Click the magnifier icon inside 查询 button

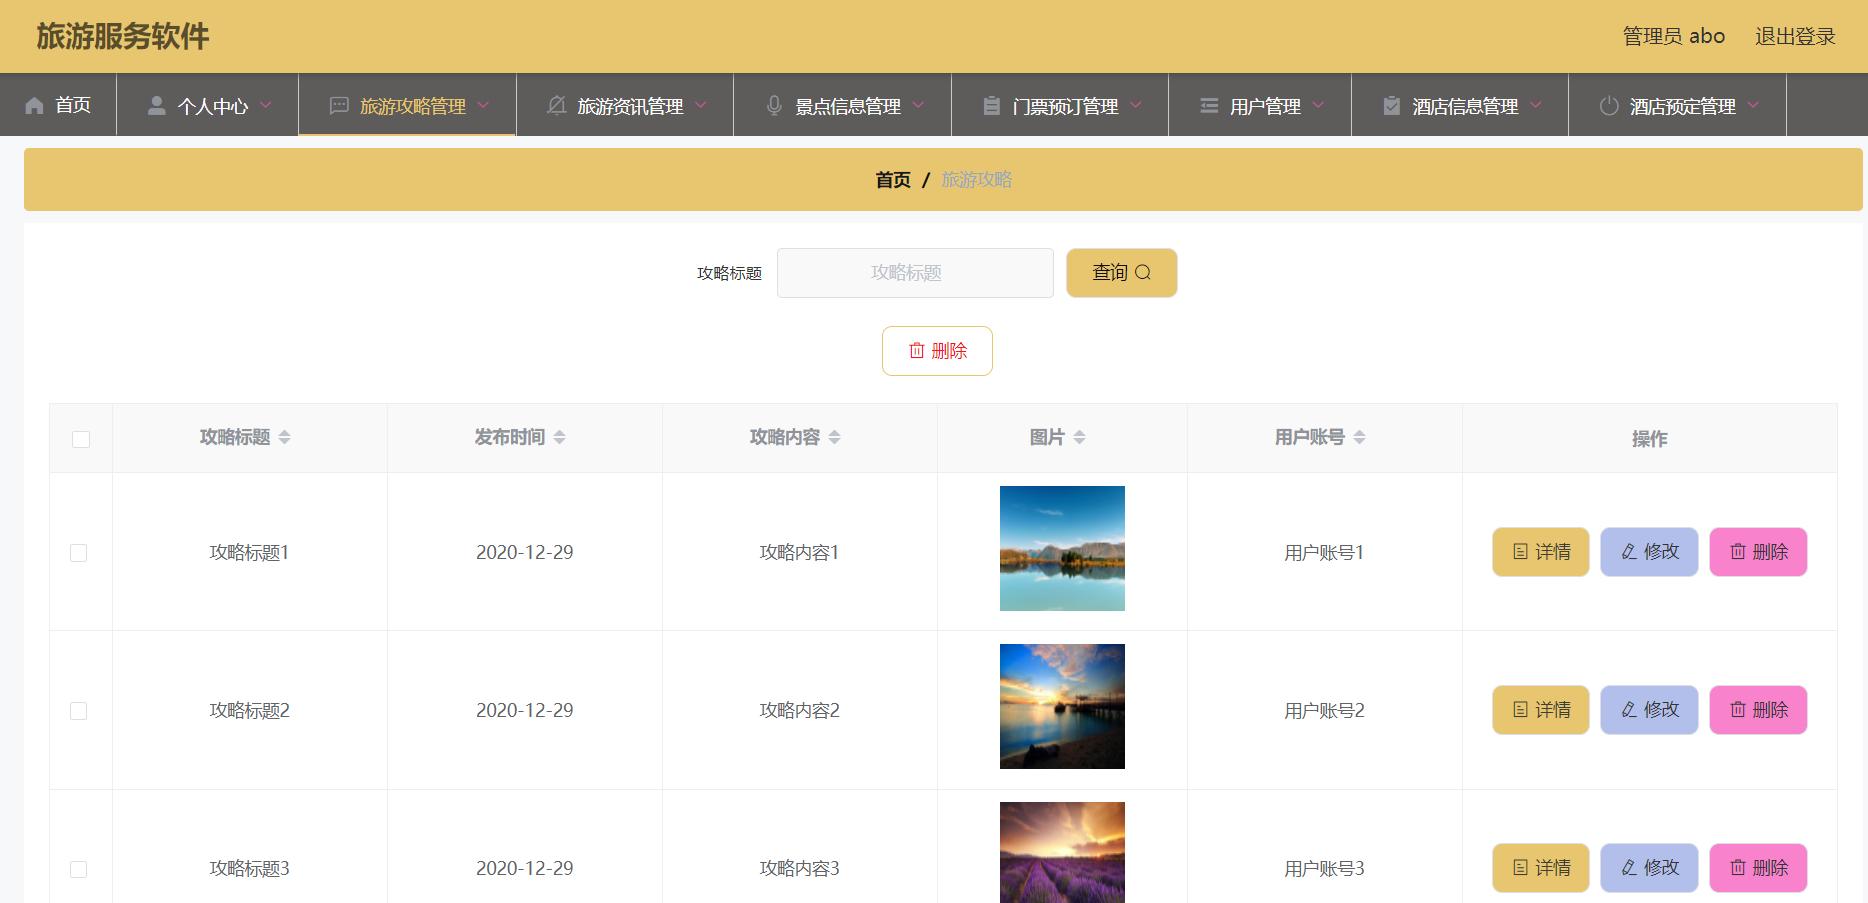click(1144, 272)
